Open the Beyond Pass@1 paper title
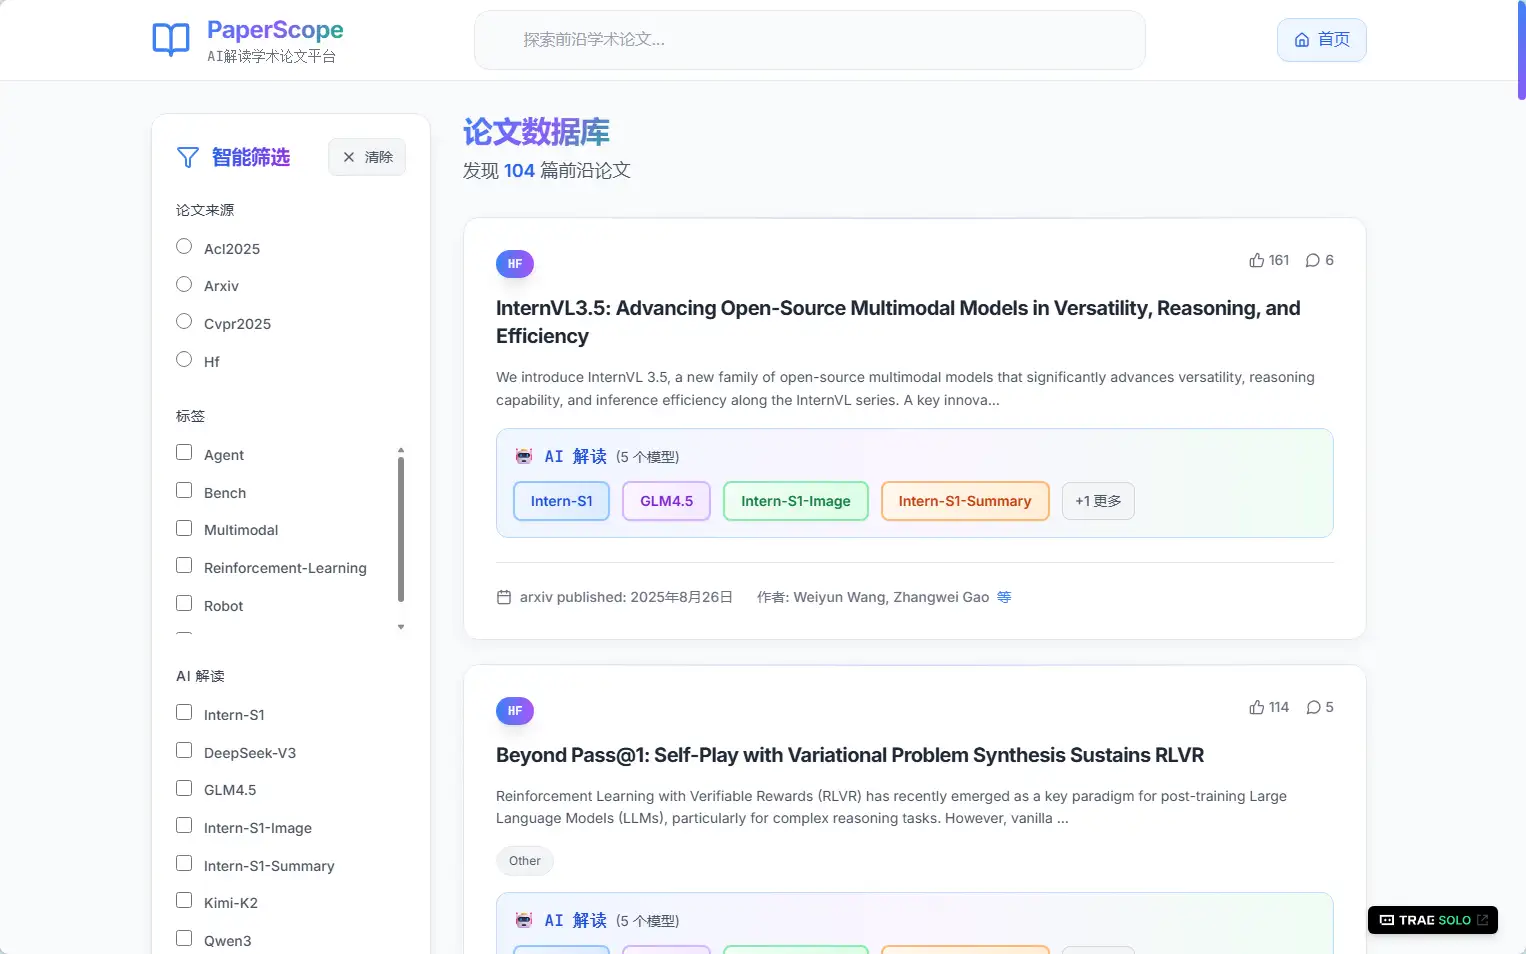Screen dimensions: 1526x954 [x=850, y=755]
